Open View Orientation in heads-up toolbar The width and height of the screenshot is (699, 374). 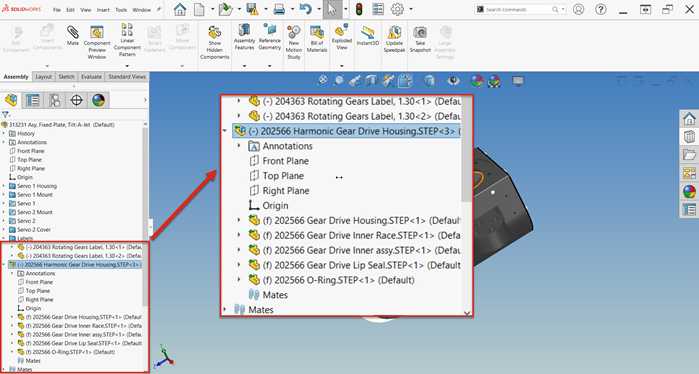405,81
